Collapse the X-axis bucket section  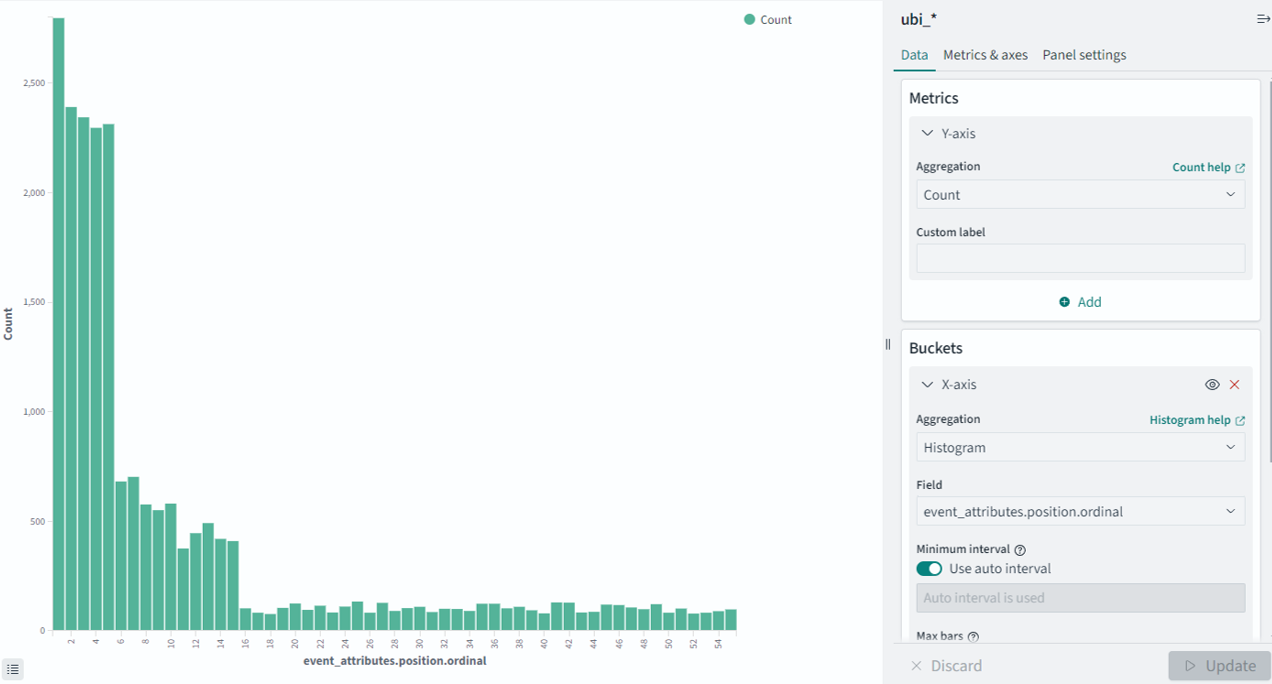pyautogui.click(x=927, y=385)
